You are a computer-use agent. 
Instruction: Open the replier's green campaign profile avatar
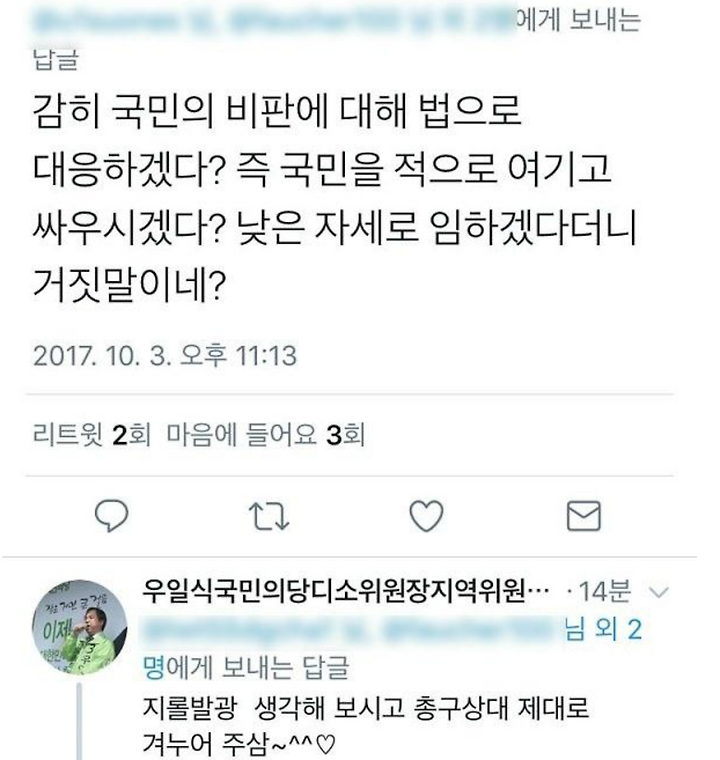[x=80, y=627]
